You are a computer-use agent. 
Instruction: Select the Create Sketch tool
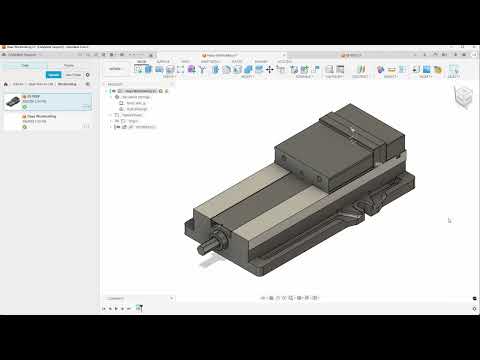138,69
